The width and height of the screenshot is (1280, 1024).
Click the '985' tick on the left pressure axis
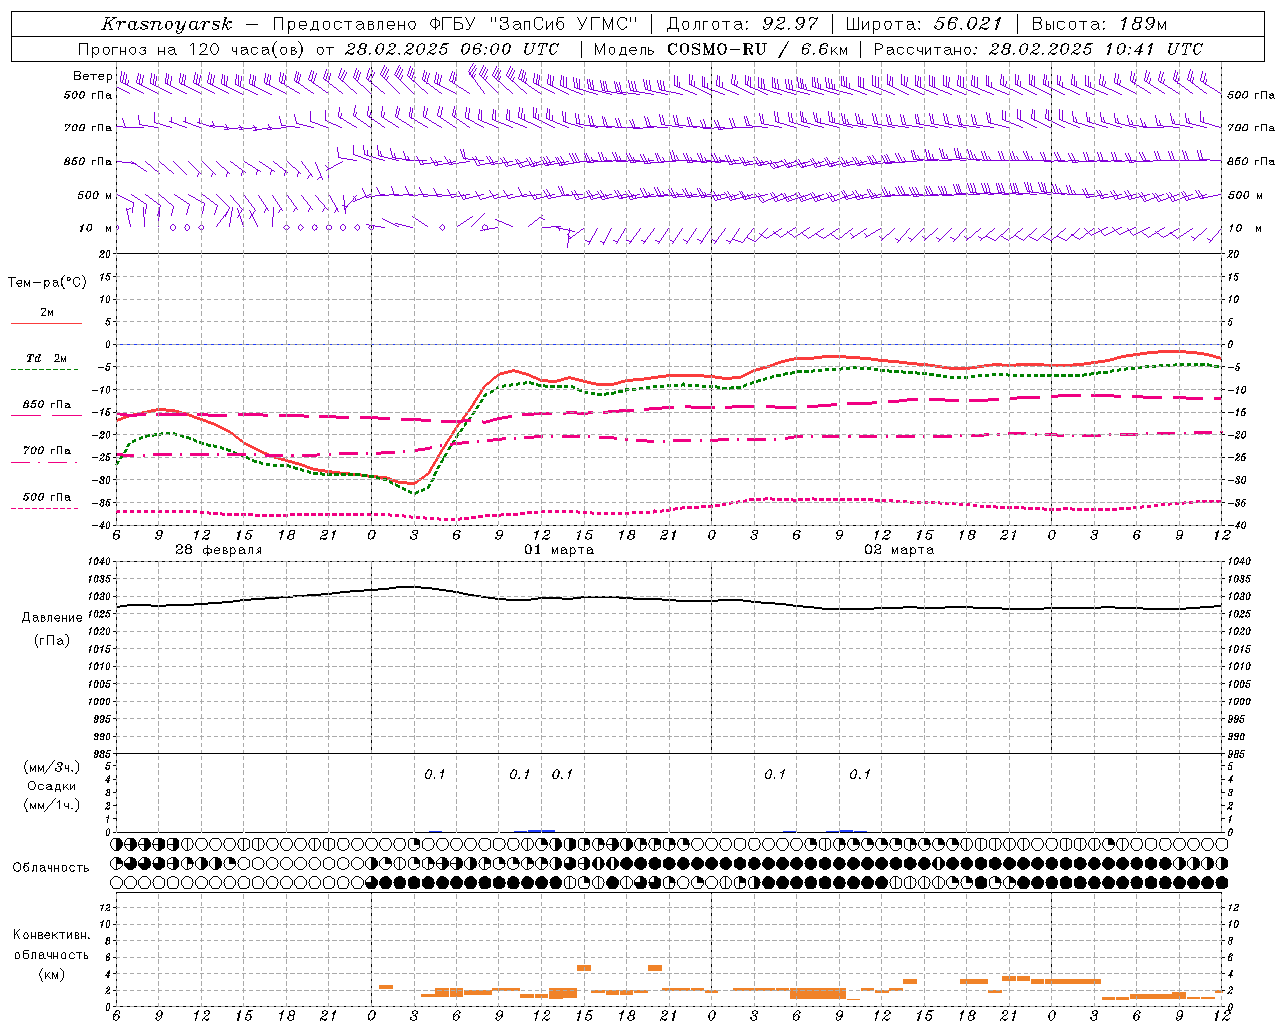[101, 754]
